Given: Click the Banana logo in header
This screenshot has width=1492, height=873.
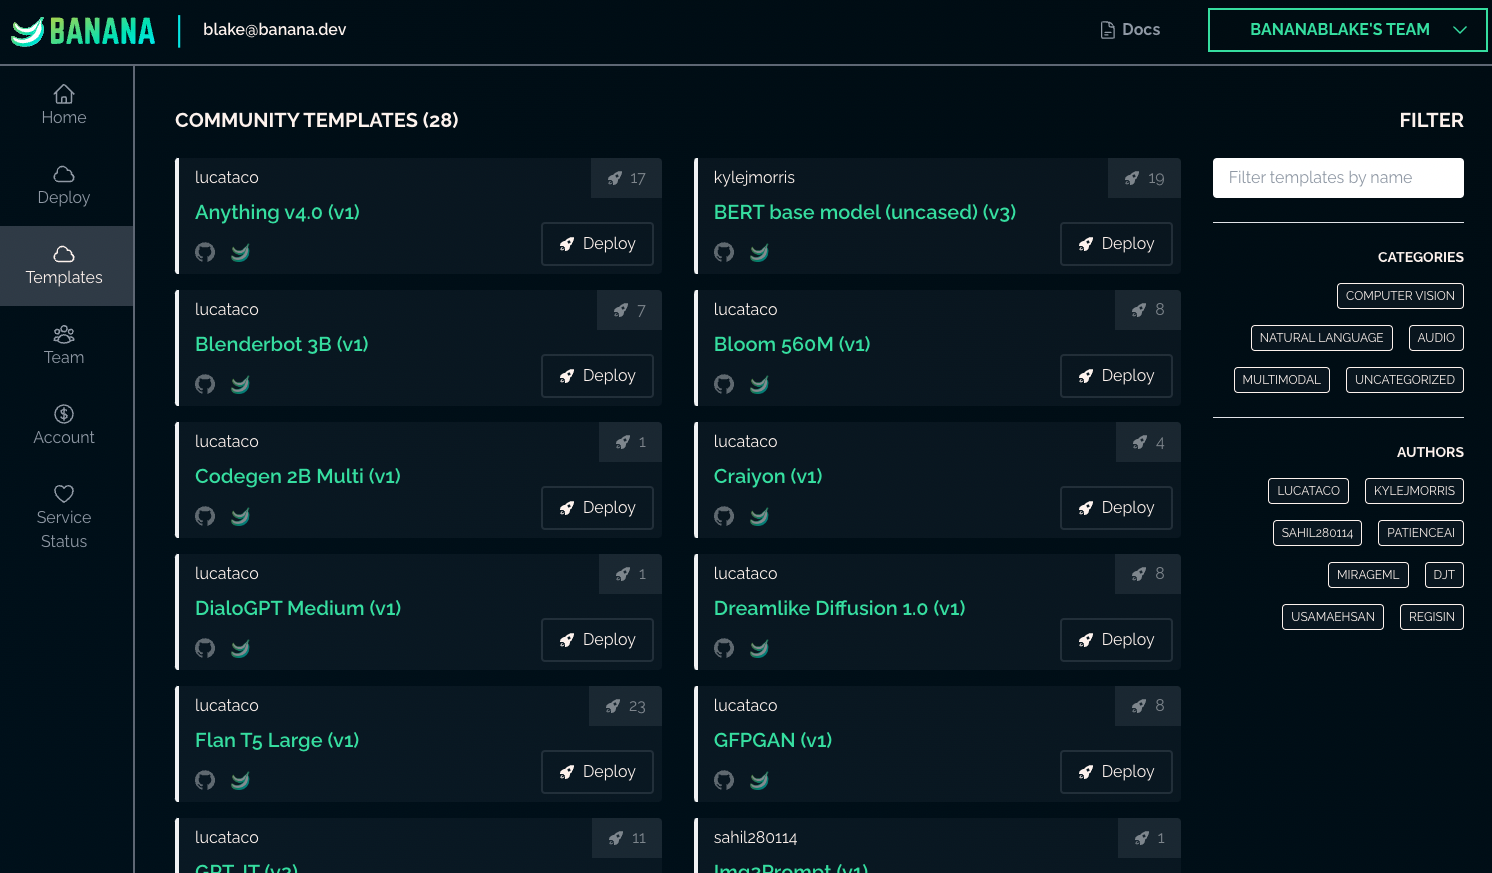Looking at the screenshot, I should click(x=84, y=31).
